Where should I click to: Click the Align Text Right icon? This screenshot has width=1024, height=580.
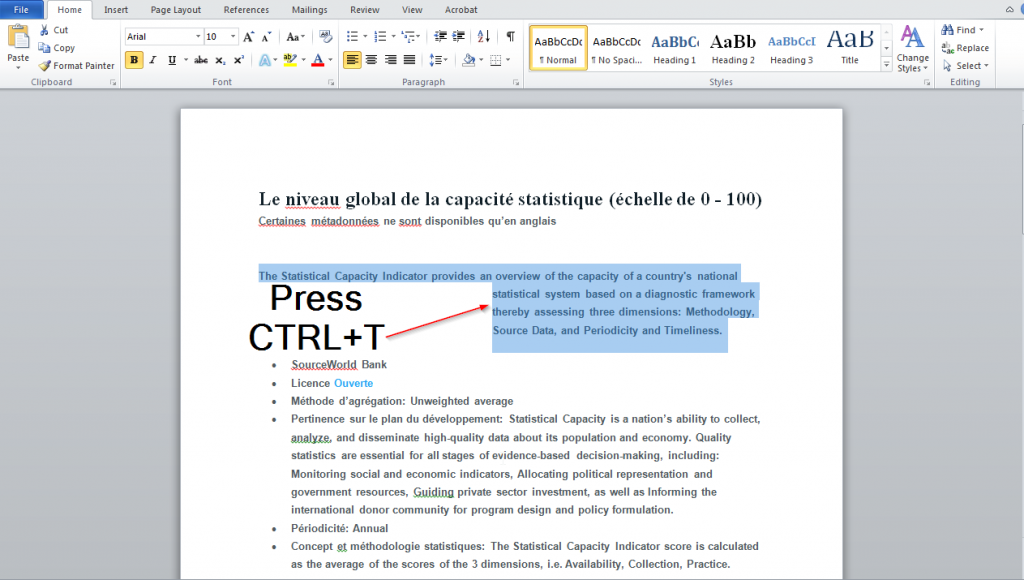tap(391, 59)
